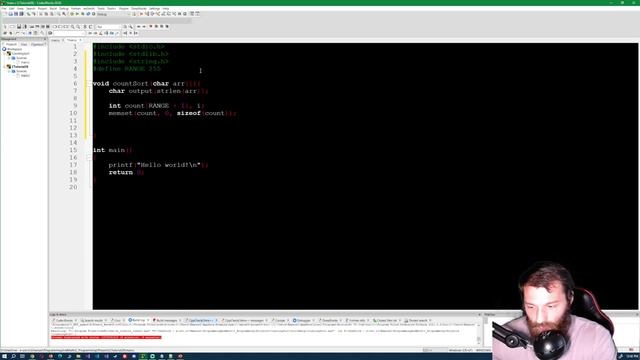Open the Fortran info log tab

pyautogui.click(x=357, y=320)
